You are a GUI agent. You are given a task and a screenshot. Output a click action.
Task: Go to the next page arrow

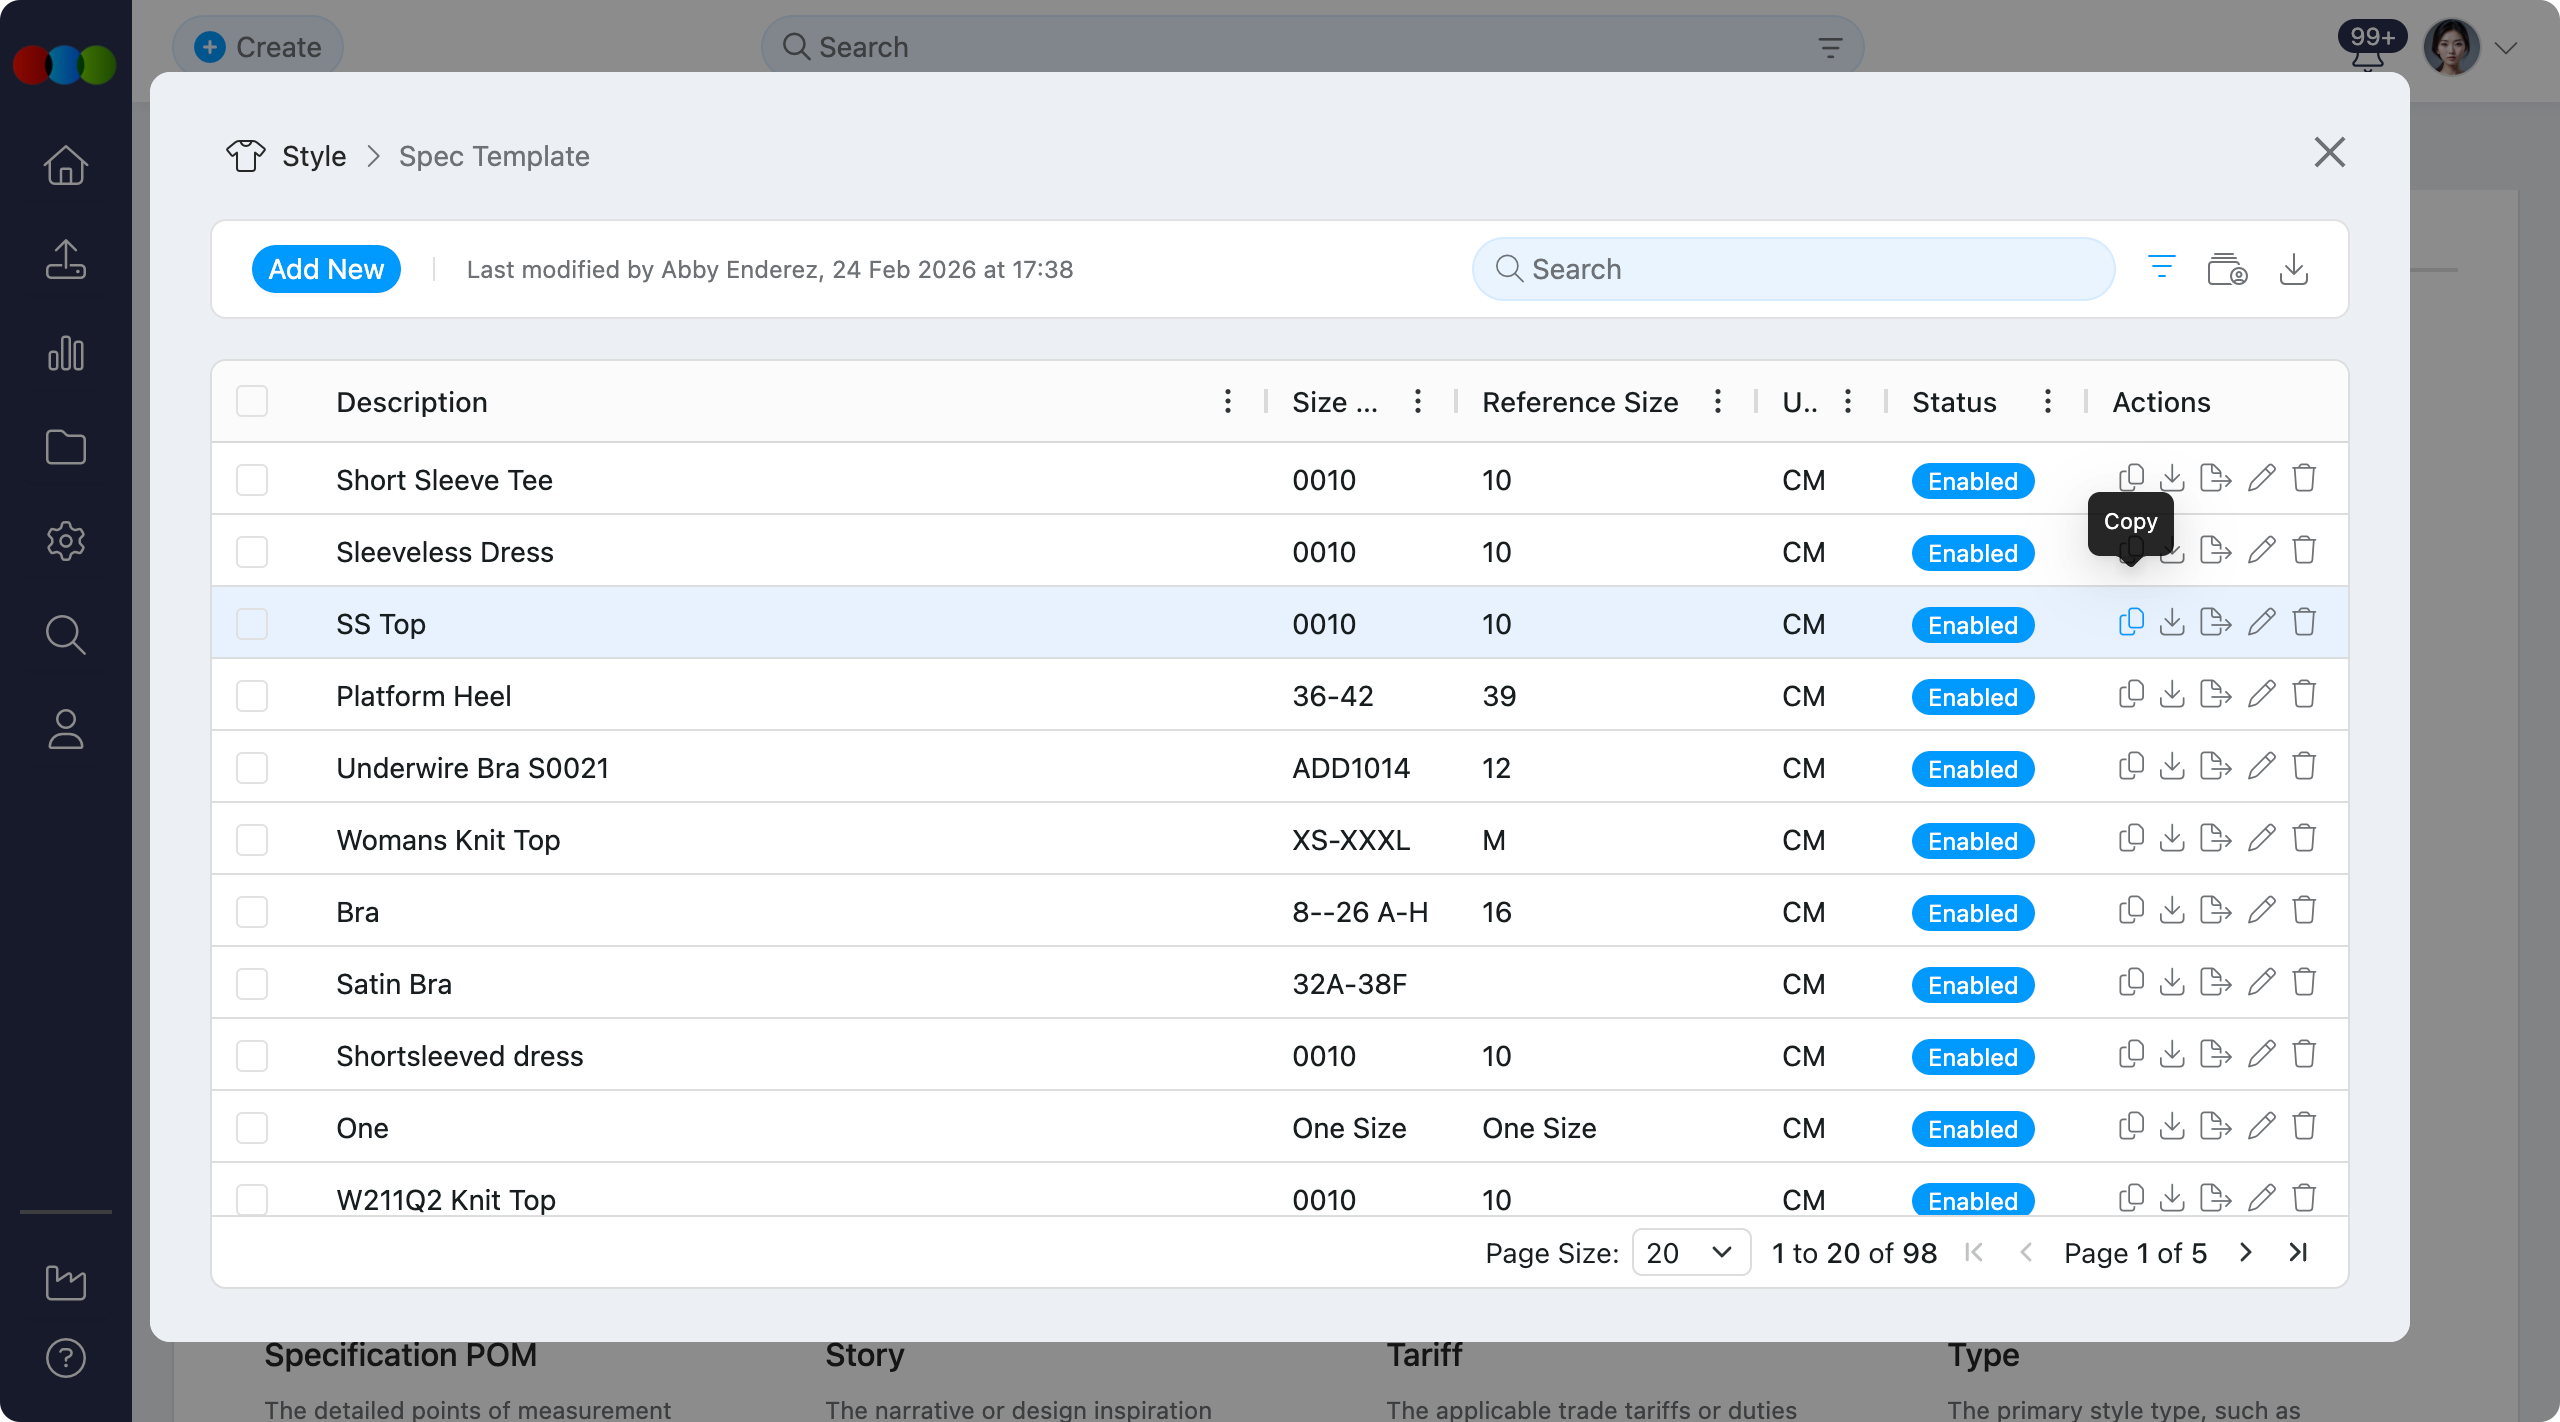point(2246,1253)
